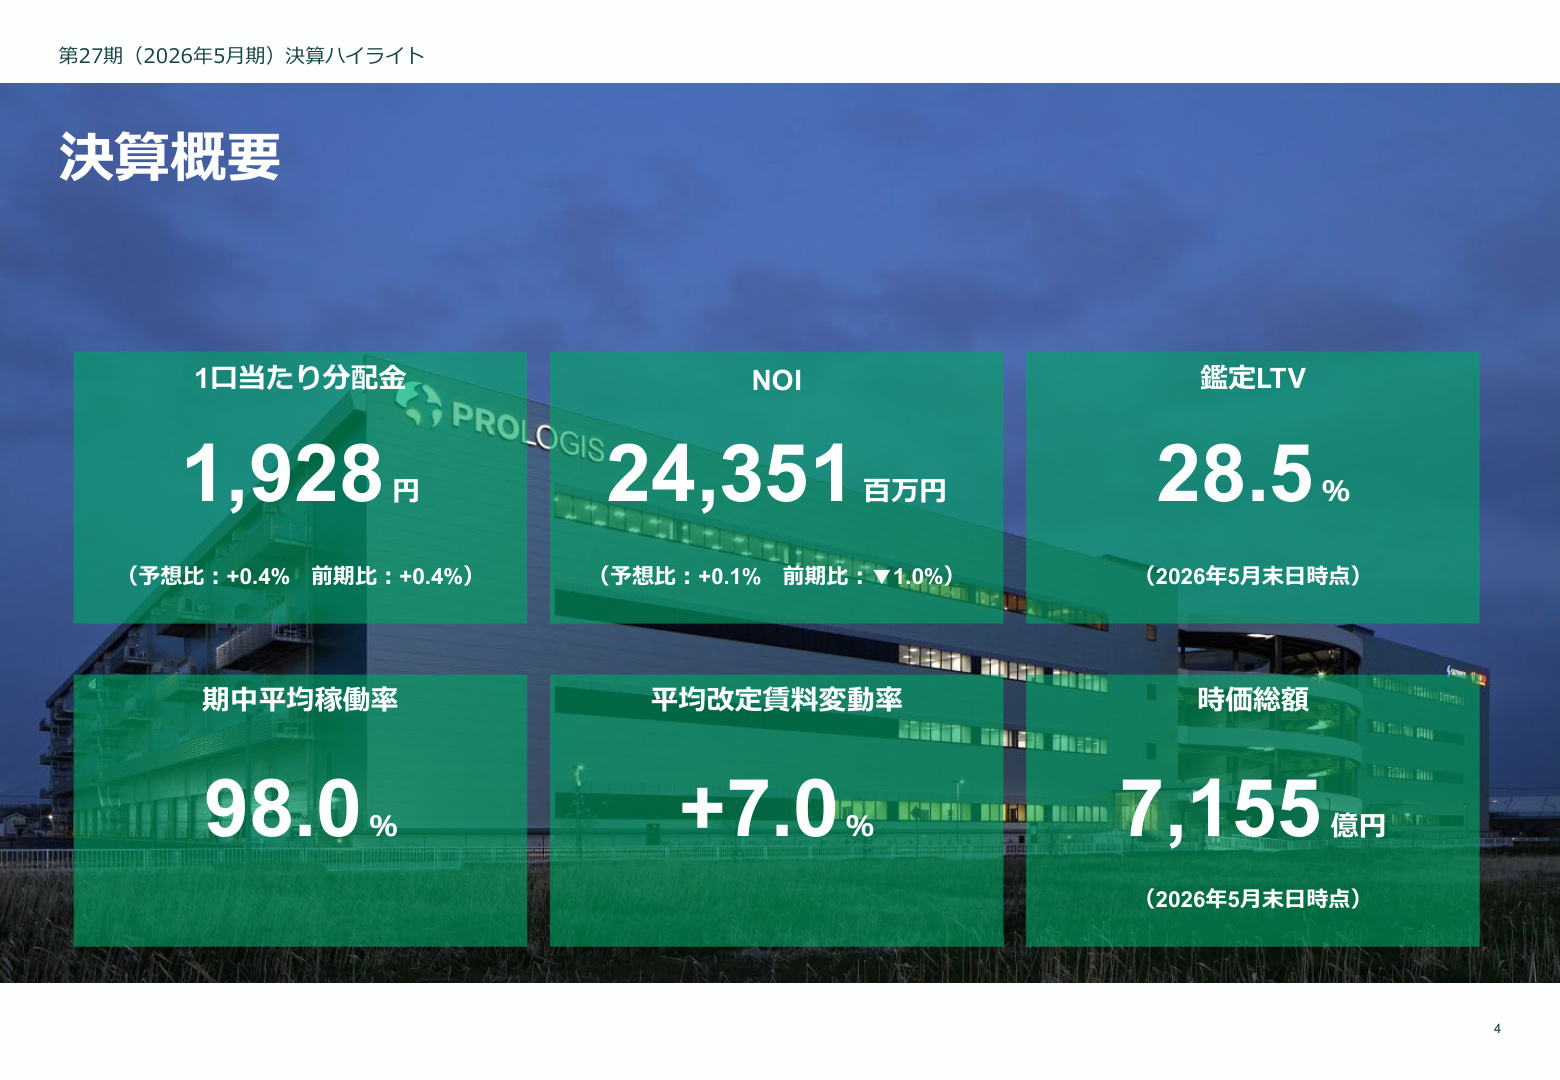Click the date note under 28.5%
1560x1080 pixels.
point(1253,576)
